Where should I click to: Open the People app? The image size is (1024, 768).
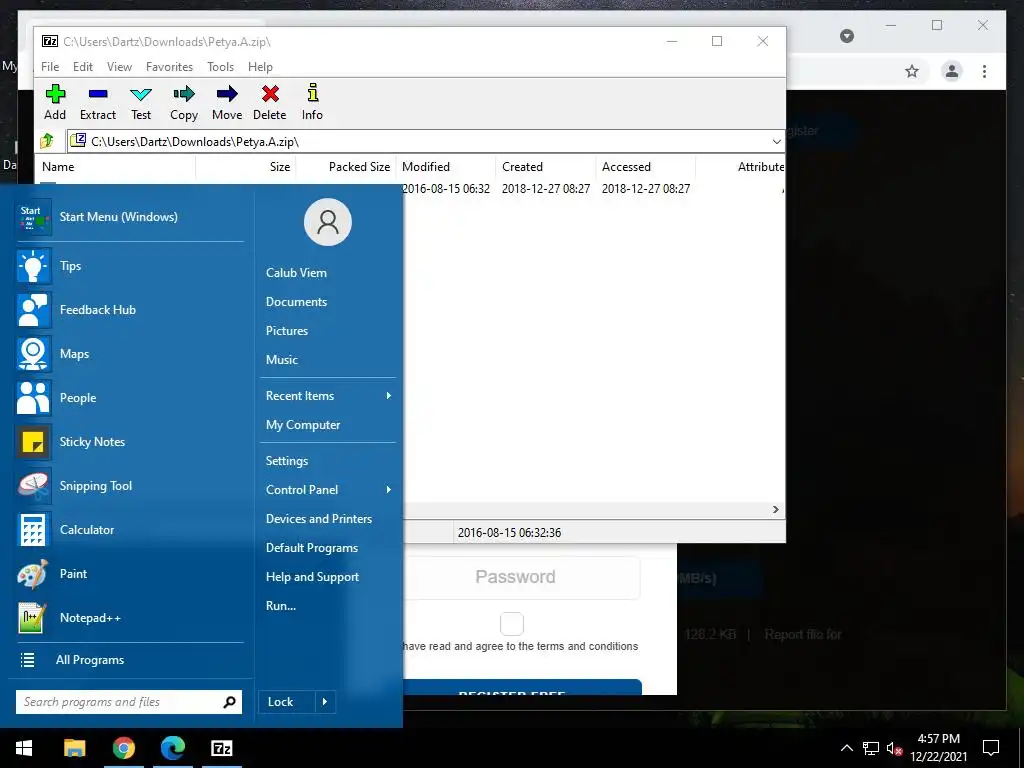pos(129,398)
